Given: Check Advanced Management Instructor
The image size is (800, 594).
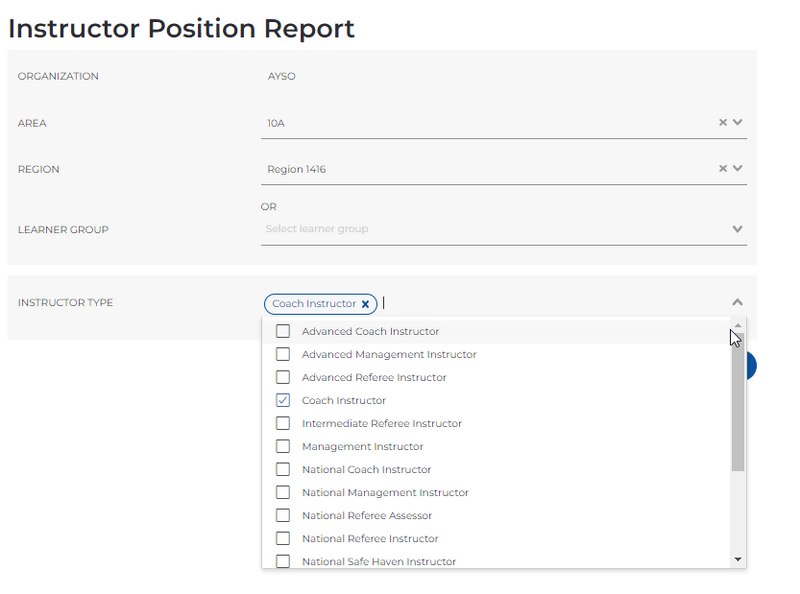Looking at the screenshot, I should pyautogui.click(x=283, y=354).
